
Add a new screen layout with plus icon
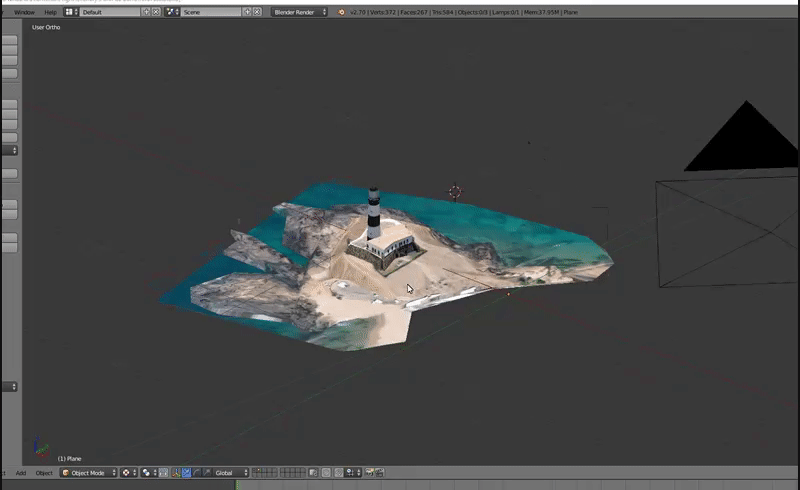(146, 12)
